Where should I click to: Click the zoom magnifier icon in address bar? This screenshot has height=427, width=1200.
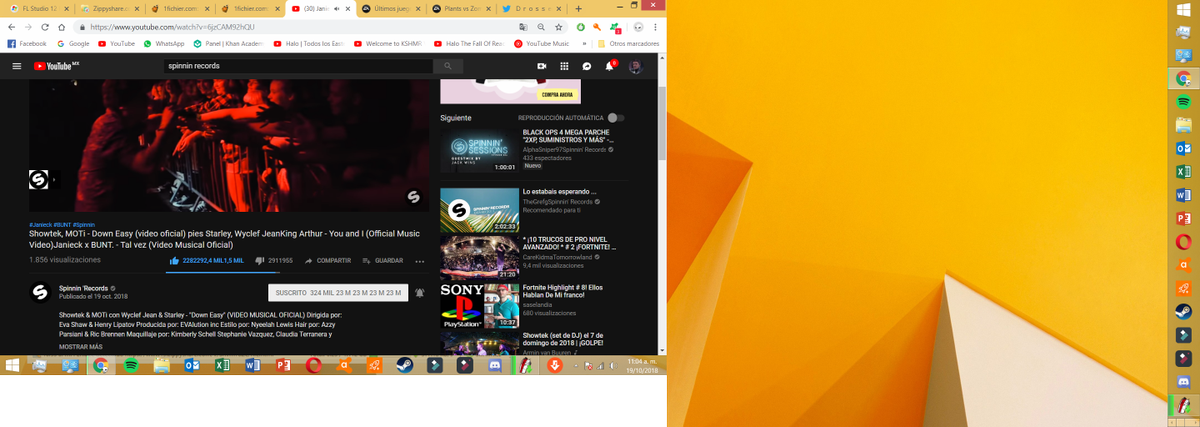point(541,27)
